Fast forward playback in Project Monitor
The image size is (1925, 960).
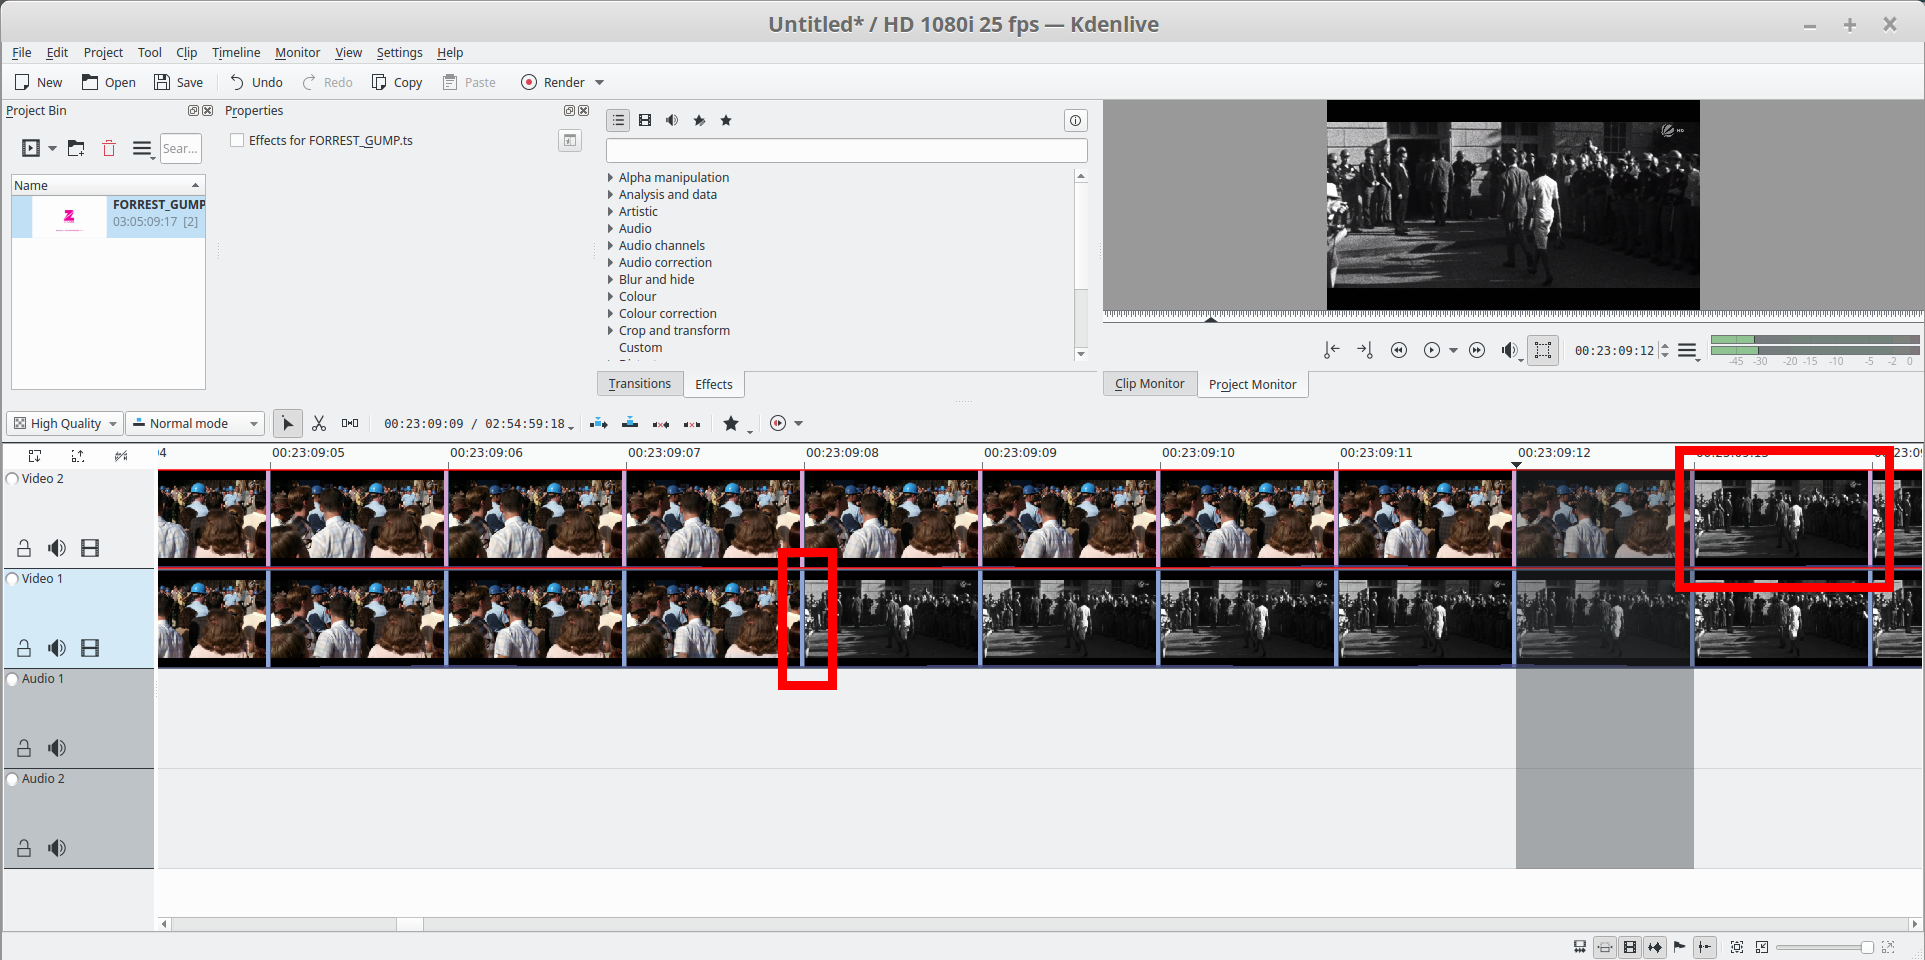1477,350
